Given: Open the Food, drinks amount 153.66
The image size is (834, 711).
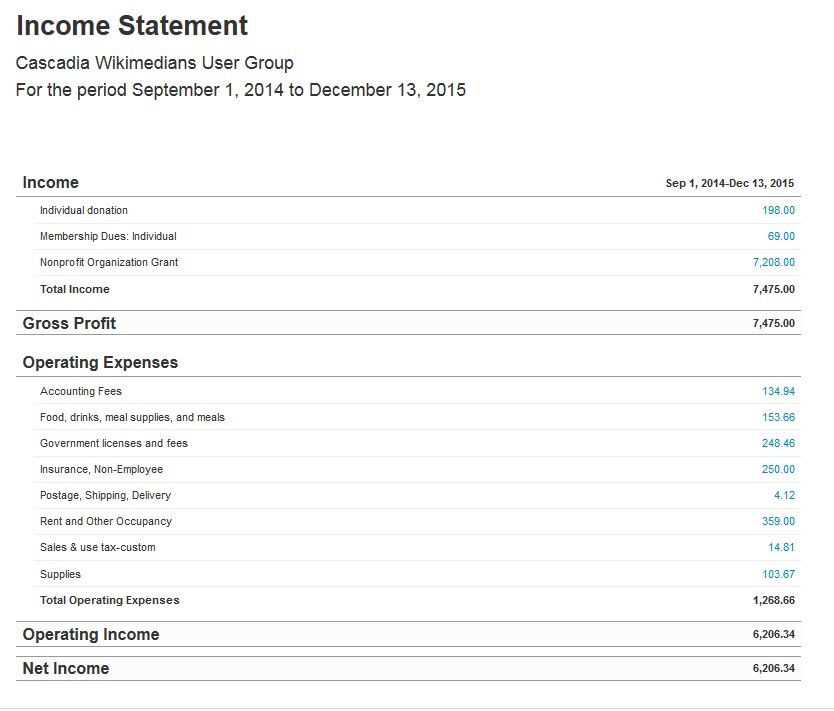Looking at the screenshot, I should coord(778,417).
